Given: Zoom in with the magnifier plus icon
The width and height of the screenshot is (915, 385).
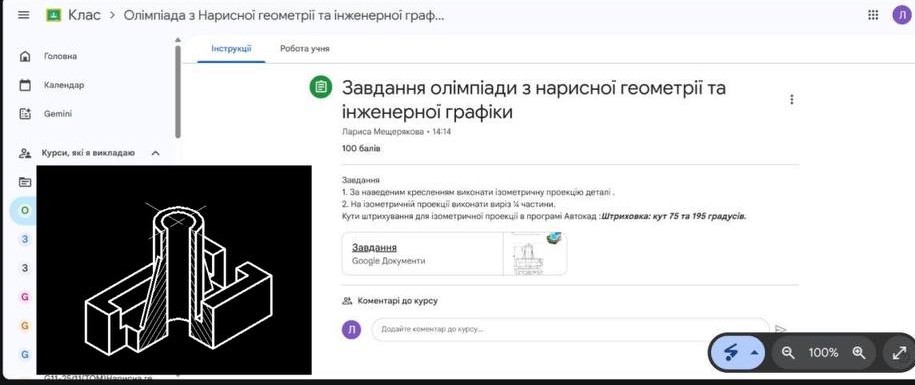Looking at the screenshot, I should point(858,352).
